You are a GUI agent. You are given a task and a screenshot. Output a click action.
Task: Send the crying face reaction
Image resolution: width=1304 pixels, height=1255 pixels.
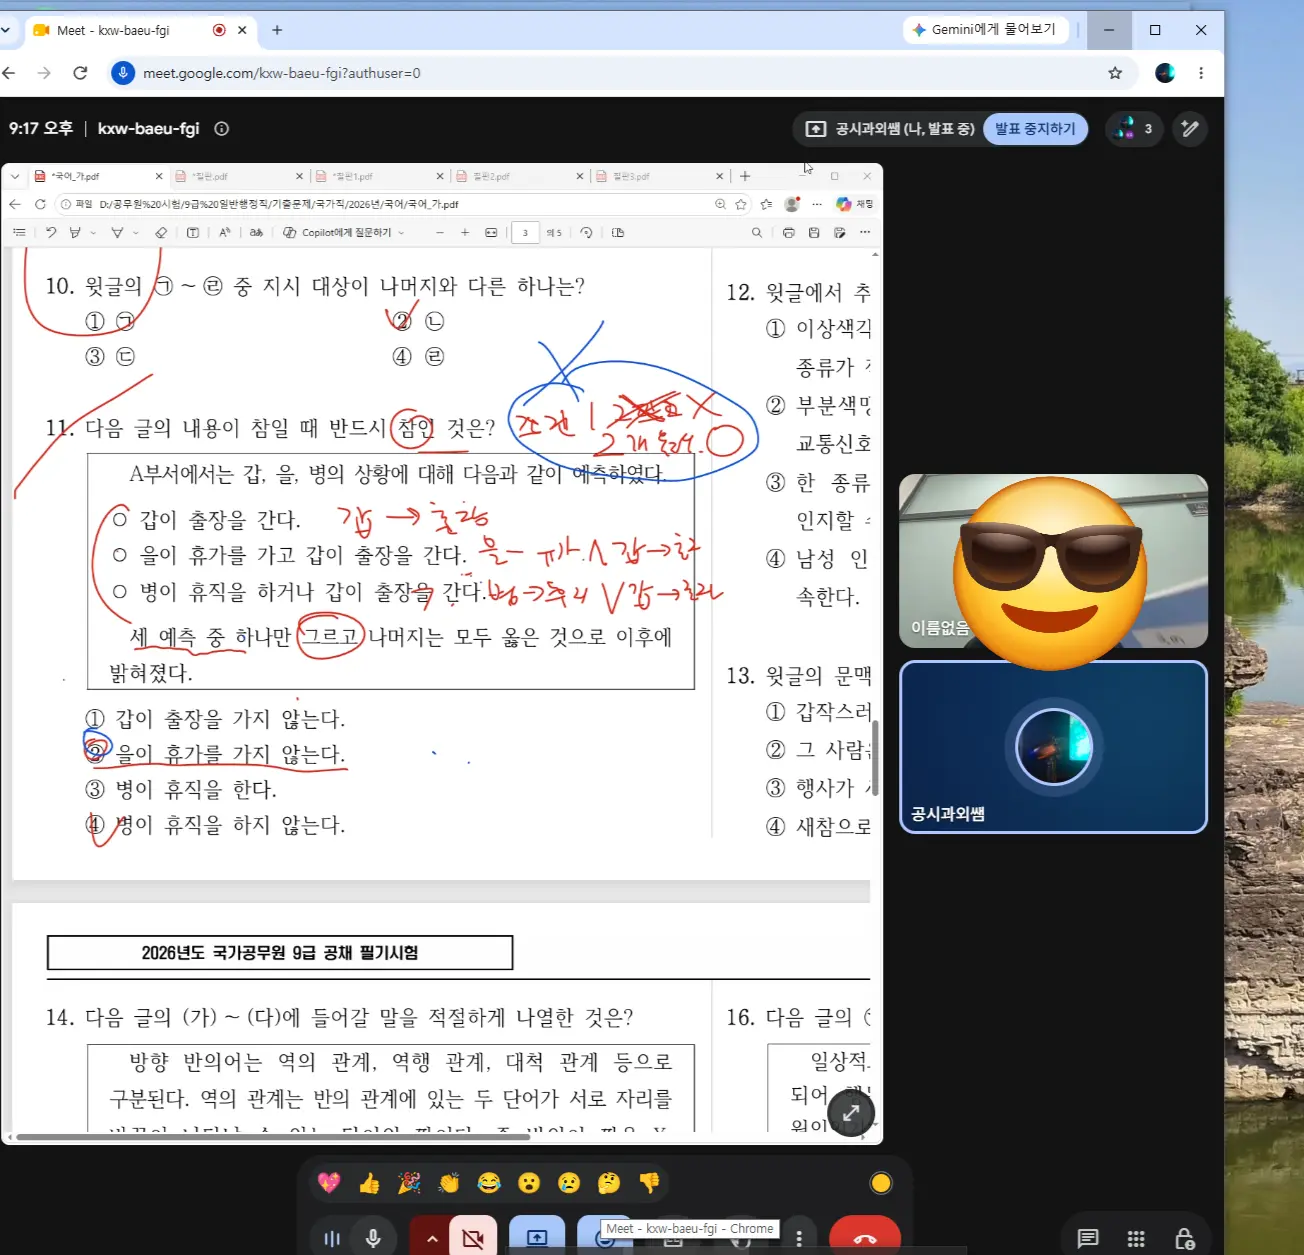569,1183
